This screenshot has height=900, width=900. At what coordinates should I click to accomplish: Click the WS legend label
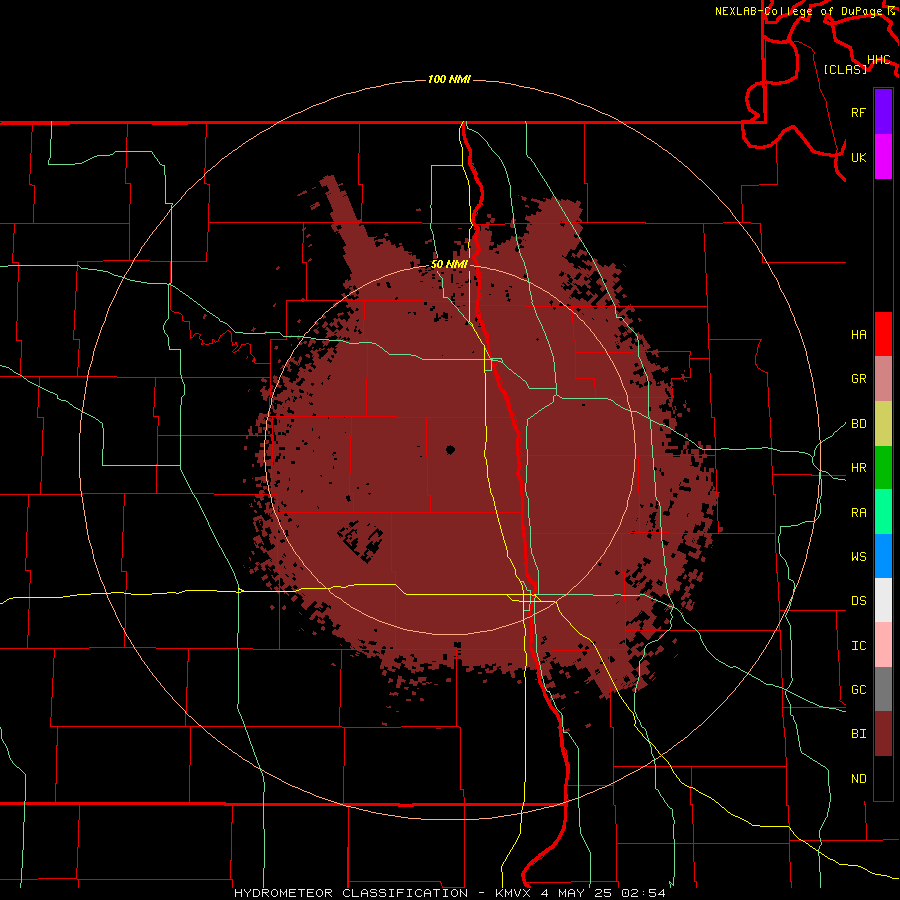tap(858, 557)
